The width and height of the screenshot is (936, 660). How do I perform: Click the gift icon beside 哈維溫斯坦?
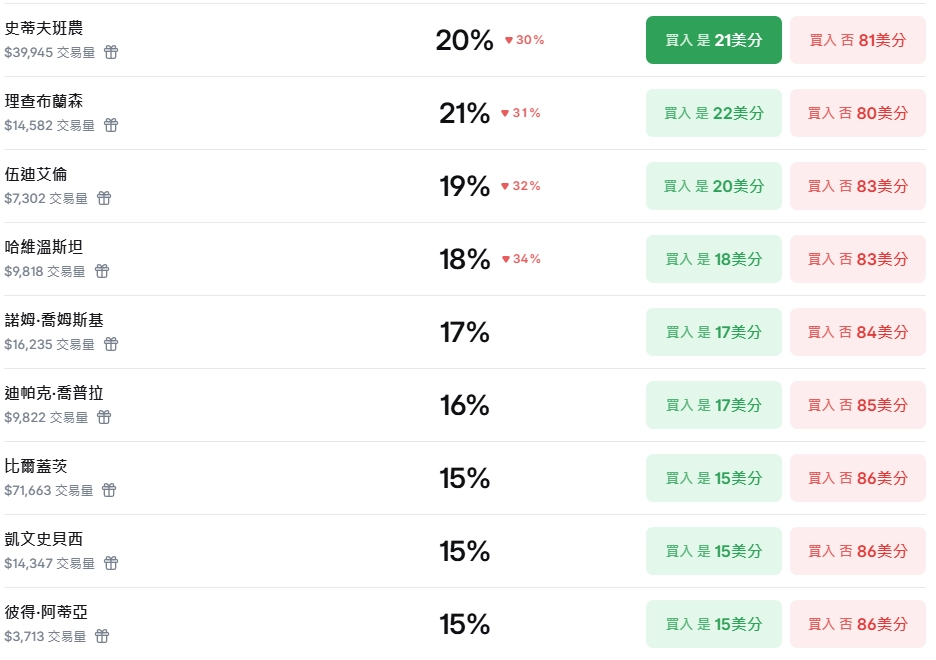point(102,271)
